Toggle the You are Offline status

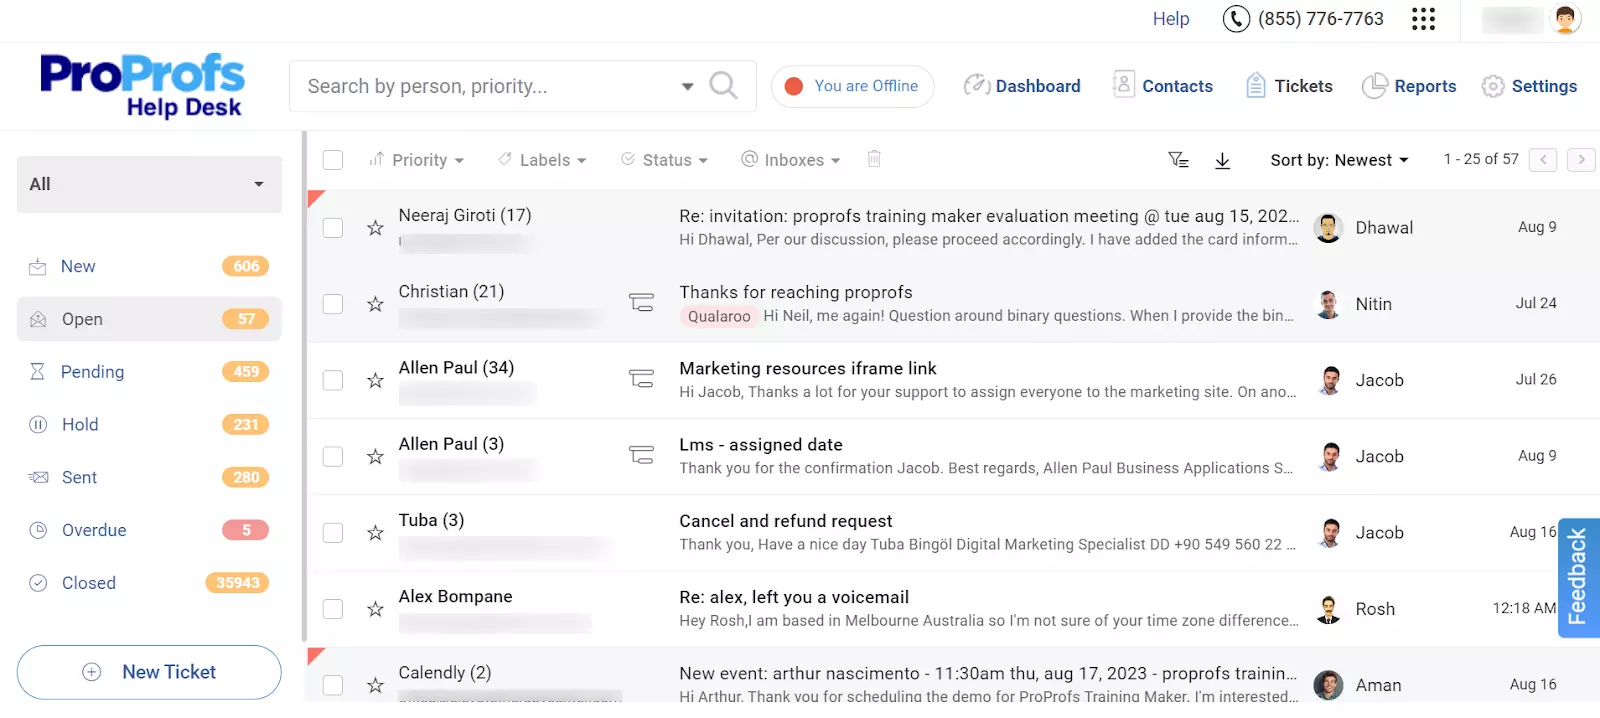[x=852, y=86]
